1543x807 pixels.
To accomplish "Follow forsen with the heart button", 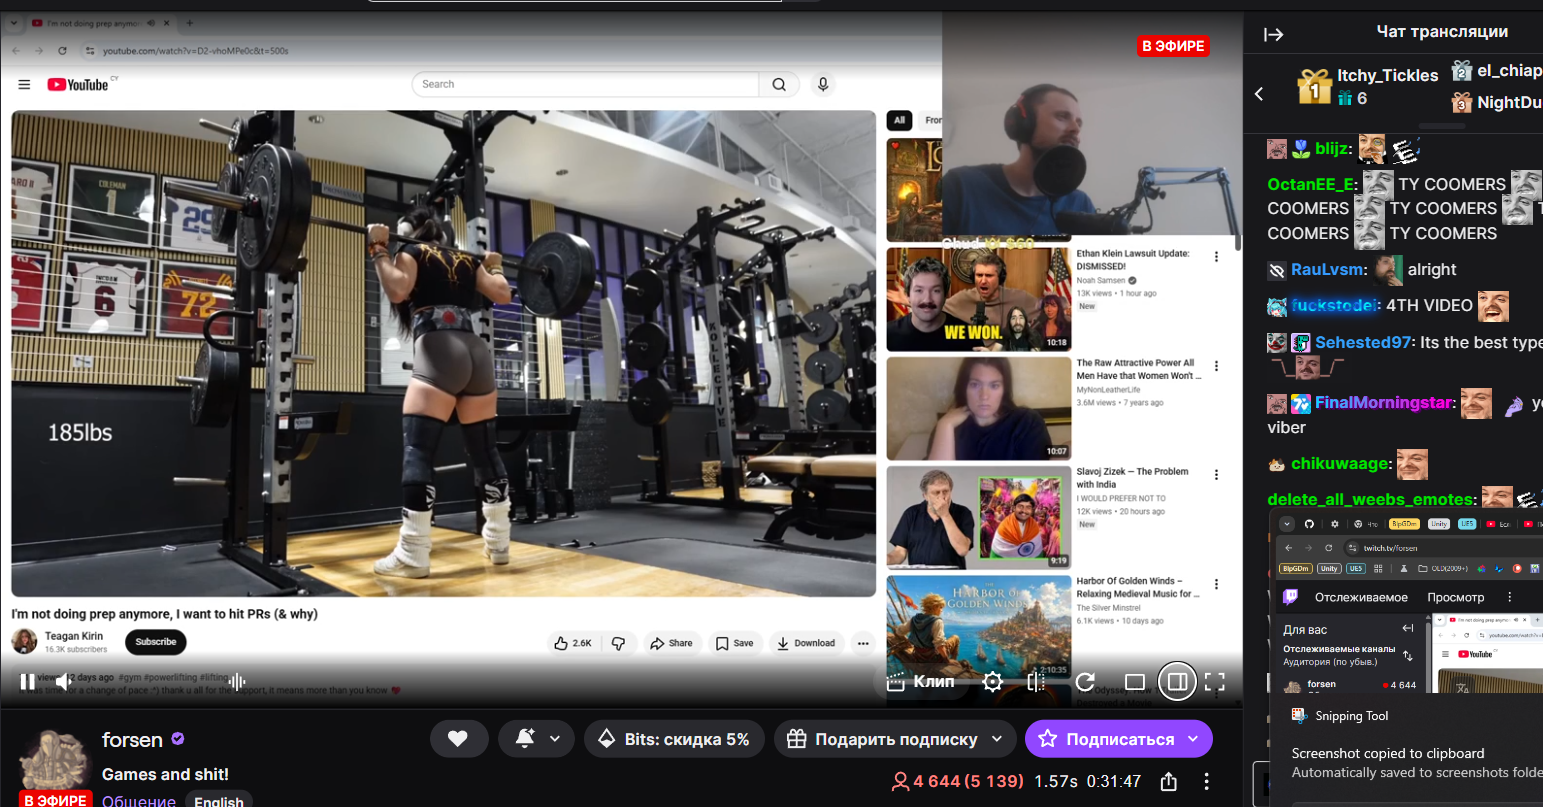I will pos(458,739).
